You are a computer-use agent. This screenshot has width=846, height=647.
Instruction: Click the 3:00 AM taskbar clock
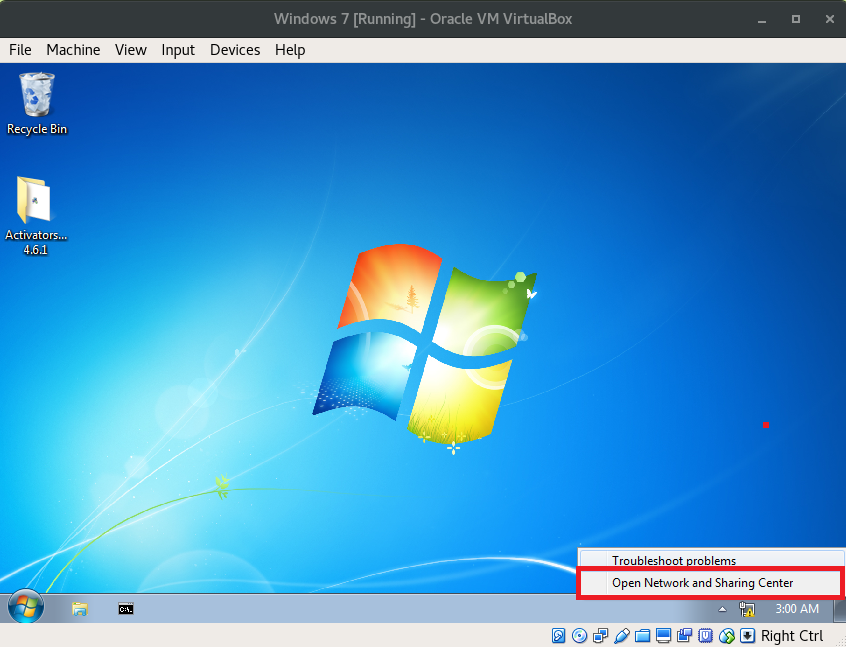click(x=797, y=609)
